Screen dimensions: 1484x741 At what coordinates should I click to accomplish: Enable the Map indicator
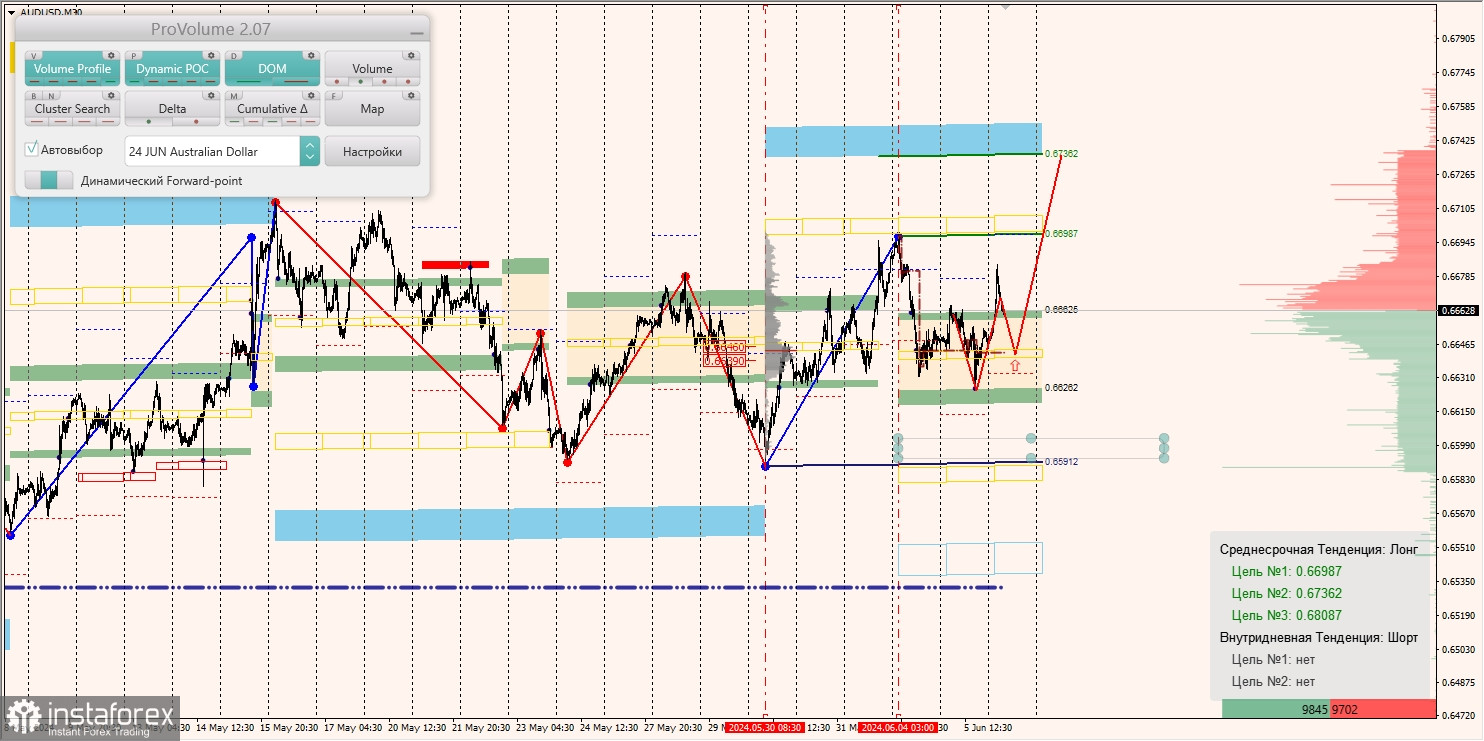(372, 108)
